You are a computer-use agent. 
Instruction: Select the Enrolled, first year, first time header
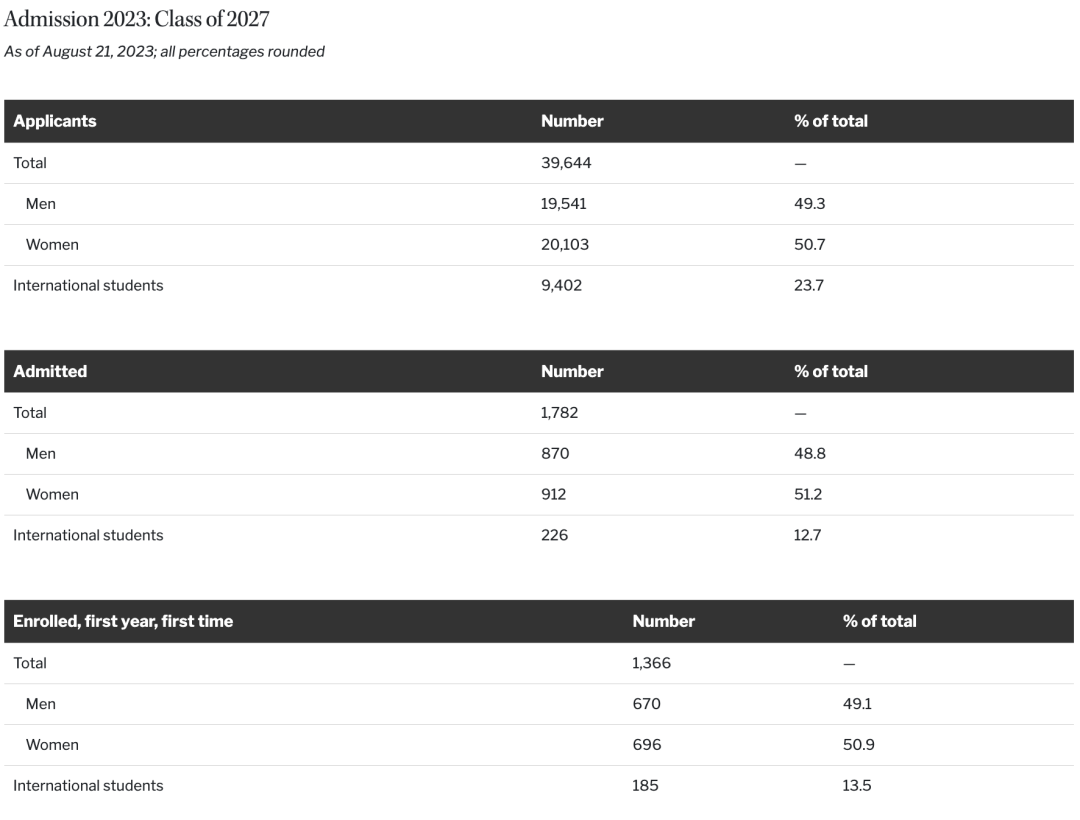click(x=123, y=621)
